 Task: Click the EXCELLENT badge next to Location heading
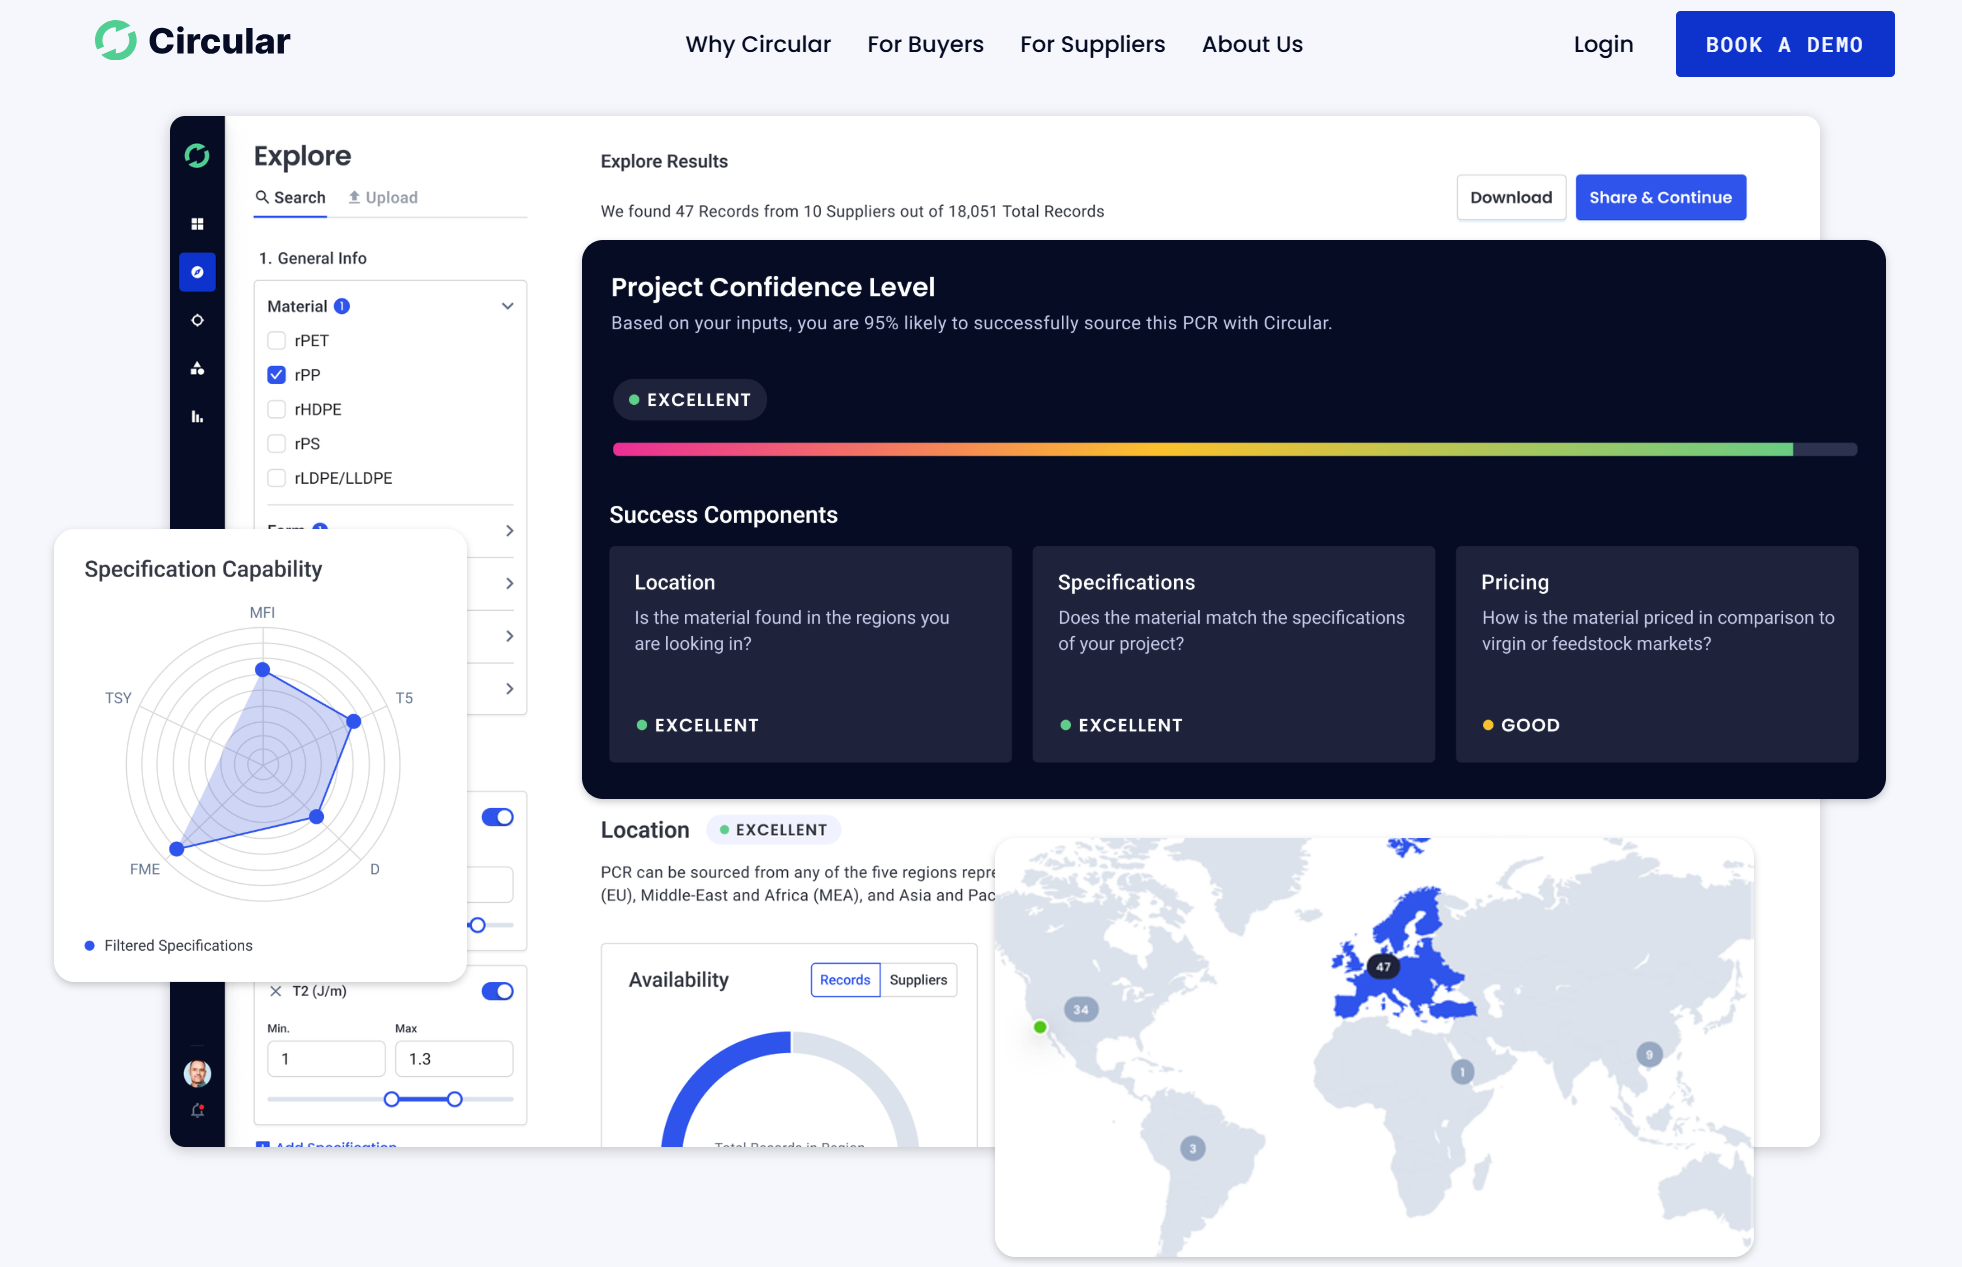pos(774,830)
